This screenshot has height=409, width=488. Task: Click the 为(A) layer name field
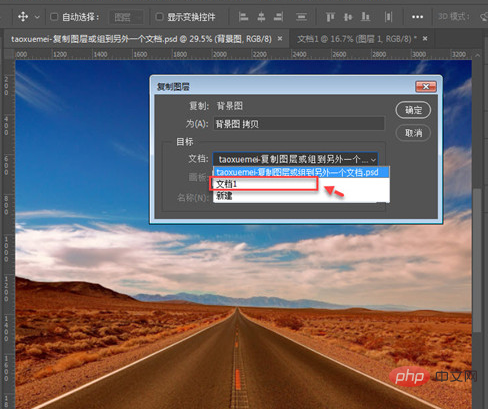pos(299,124)
